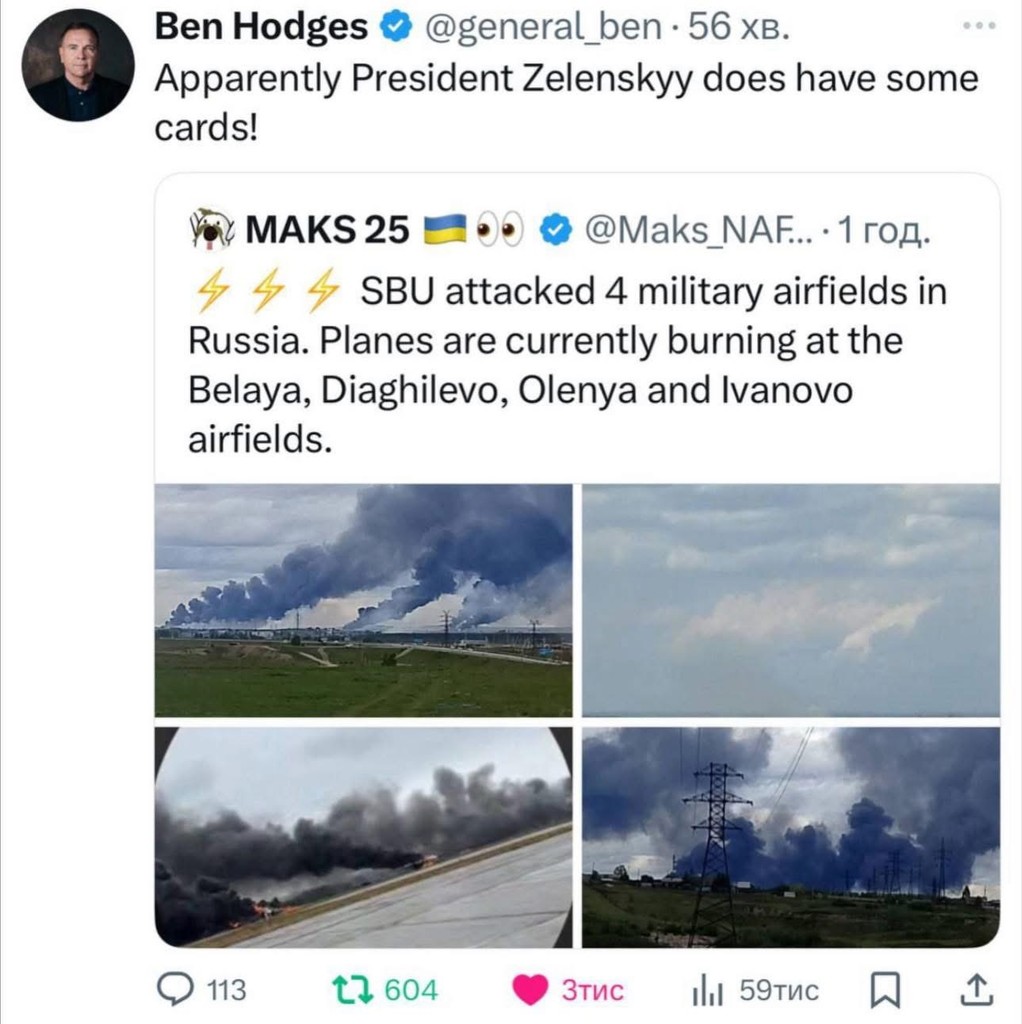
Task: Retweet the post with 604 reposts
Action: pyautogui.click(x=352, y=990)
